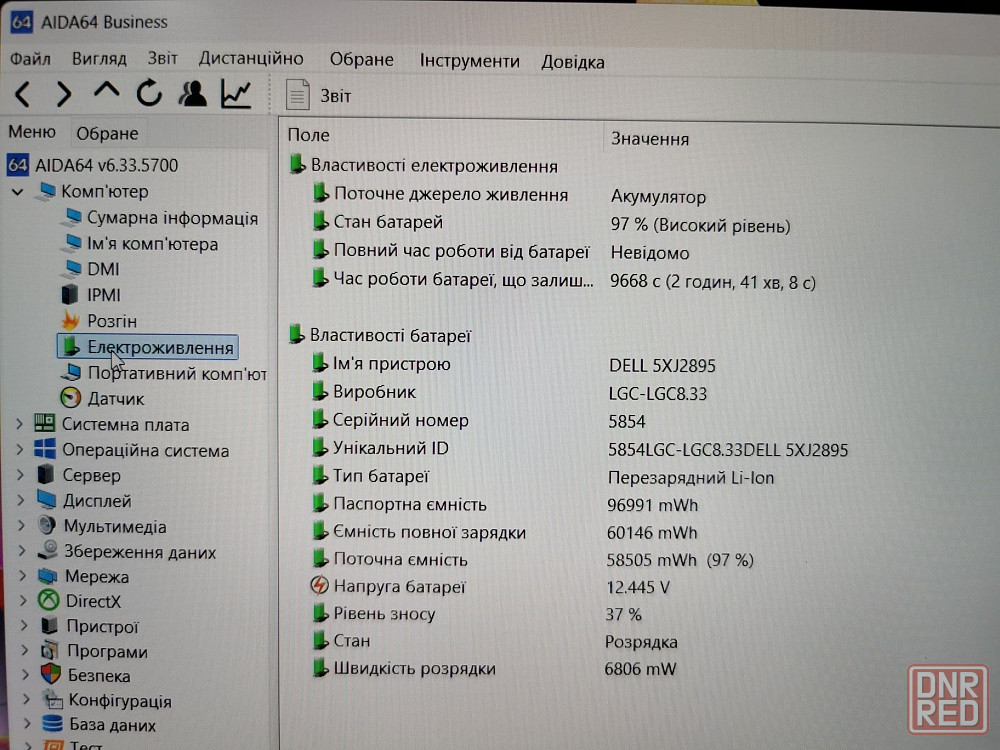Screen dimensions: 1000x750
Task: Select the Рівень зносу row
Action: 476,614
